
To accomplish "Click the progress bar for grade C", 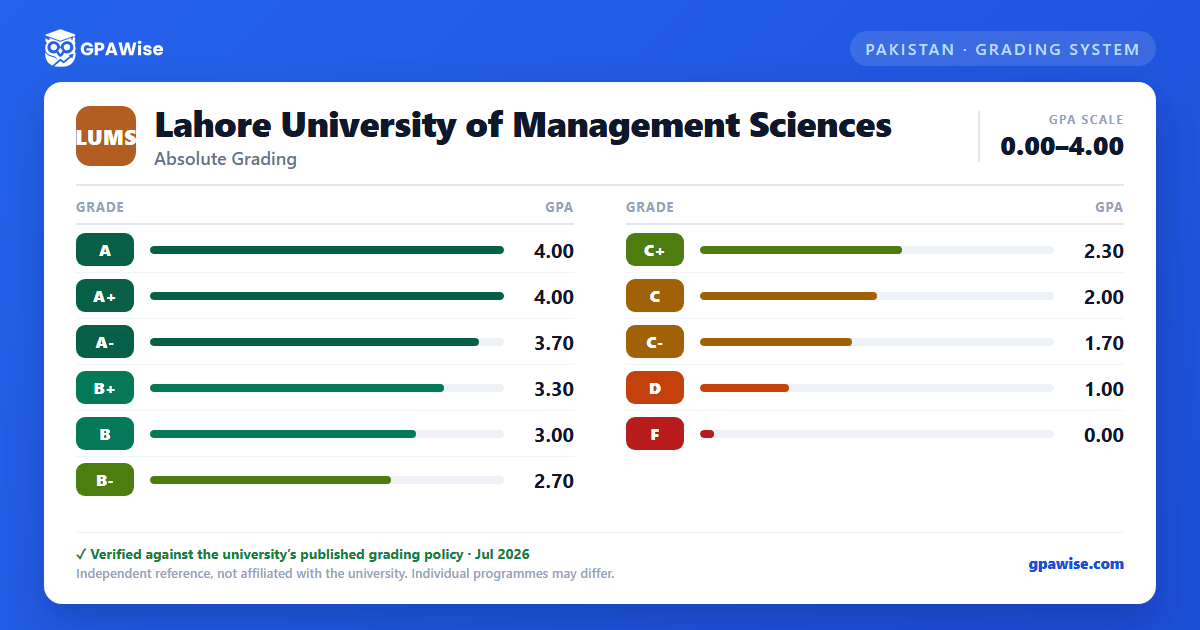I will [x=877, y=296].
